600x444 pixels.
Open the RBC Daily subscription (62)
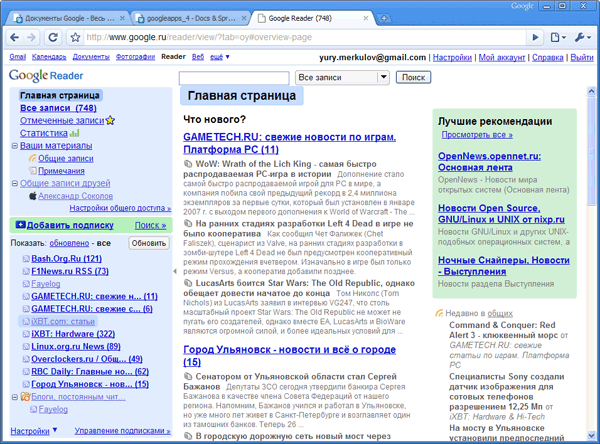90,372
